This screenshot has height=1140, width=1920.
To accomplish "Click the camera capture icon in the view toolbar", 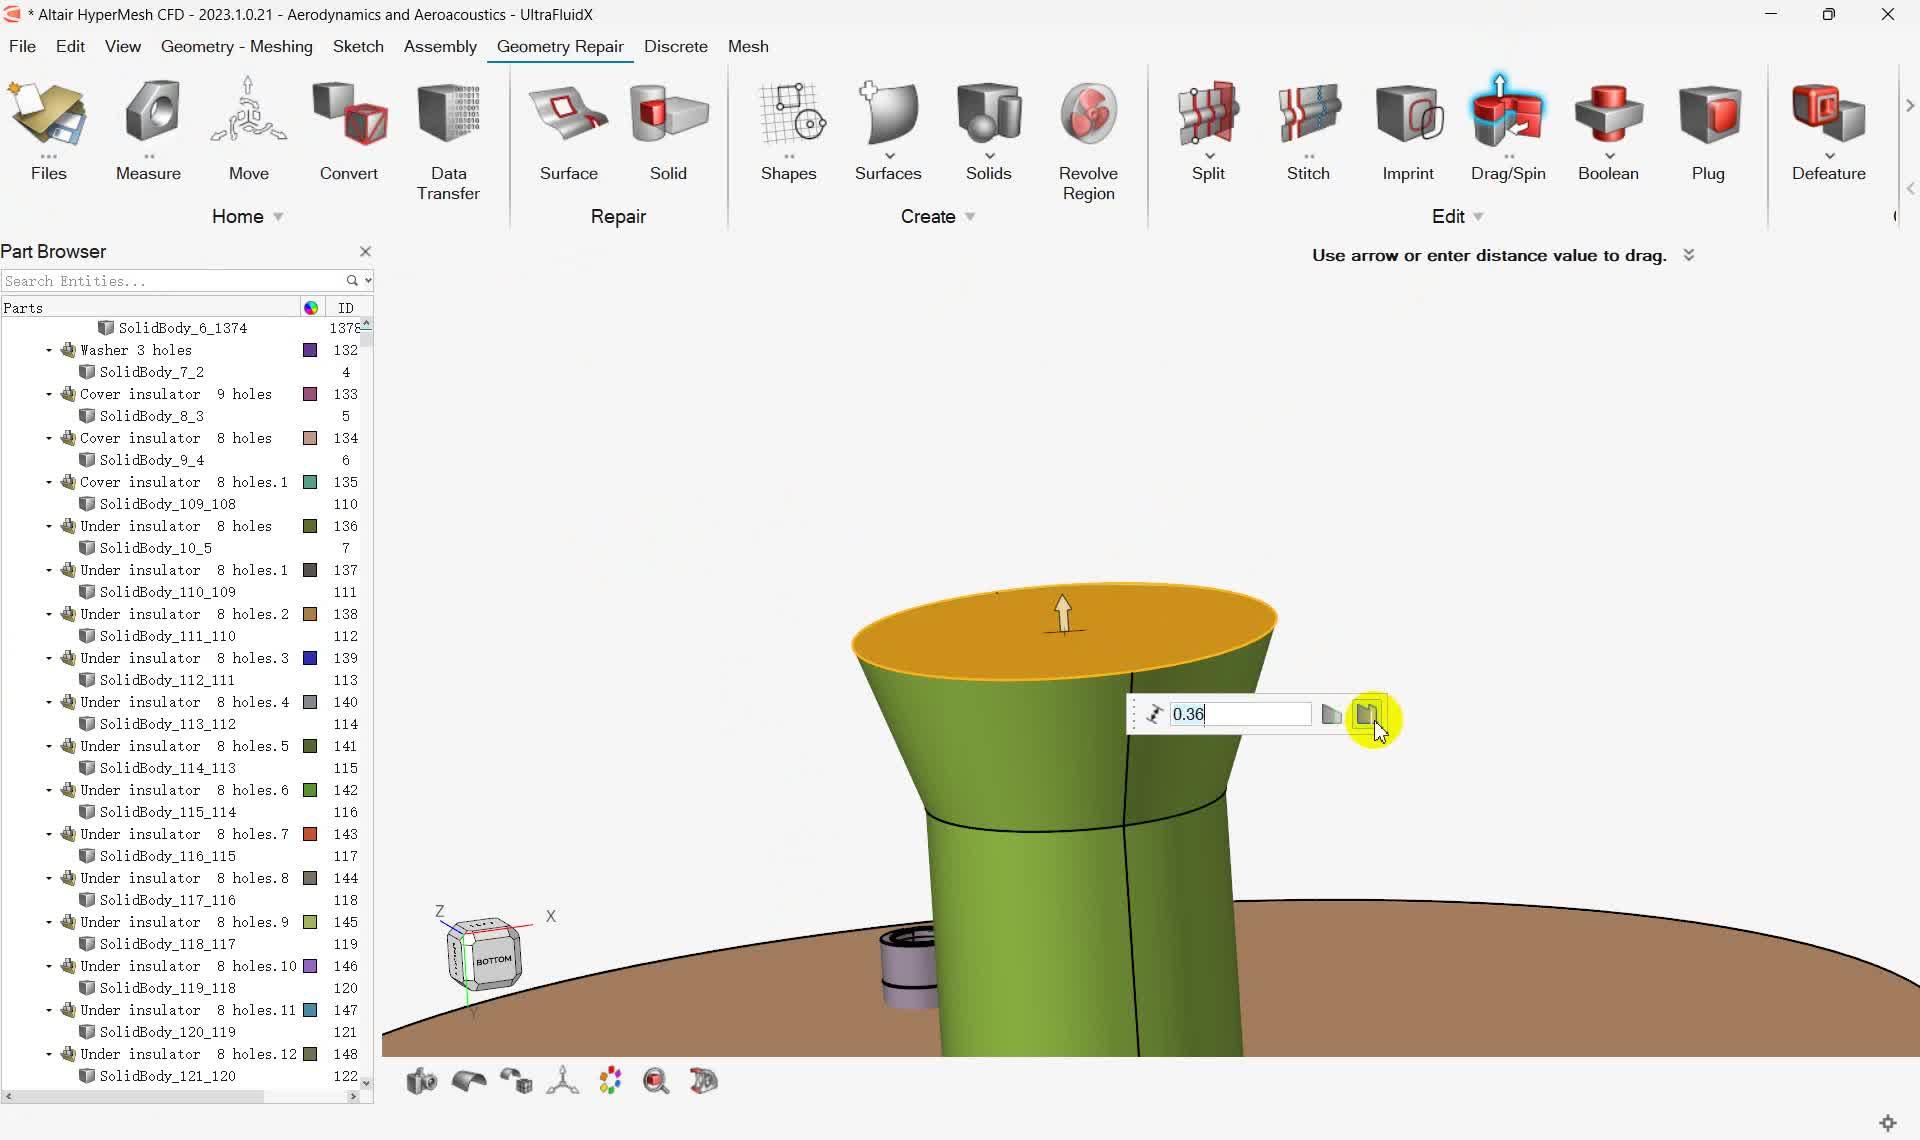I will 421,1081.
